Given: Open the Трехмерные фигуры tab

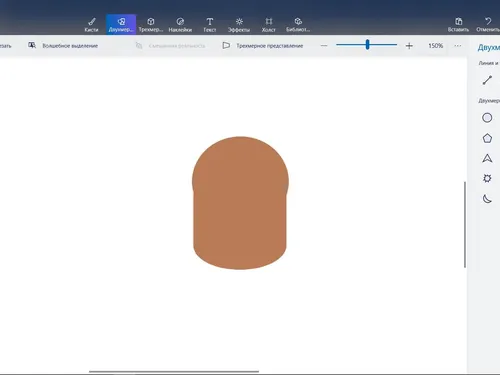Looking at the screenshot, I should (151, 25).
